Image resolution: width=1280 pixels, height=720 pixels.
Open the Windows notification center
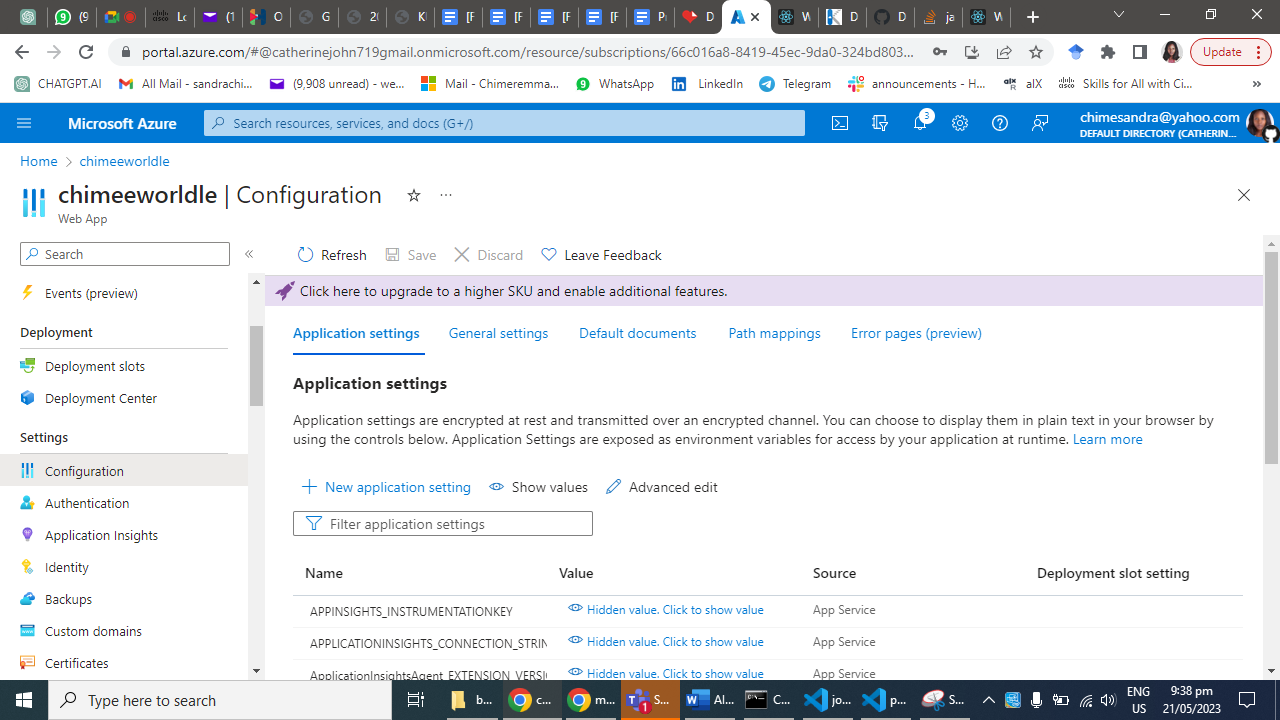coord(1247,700)
